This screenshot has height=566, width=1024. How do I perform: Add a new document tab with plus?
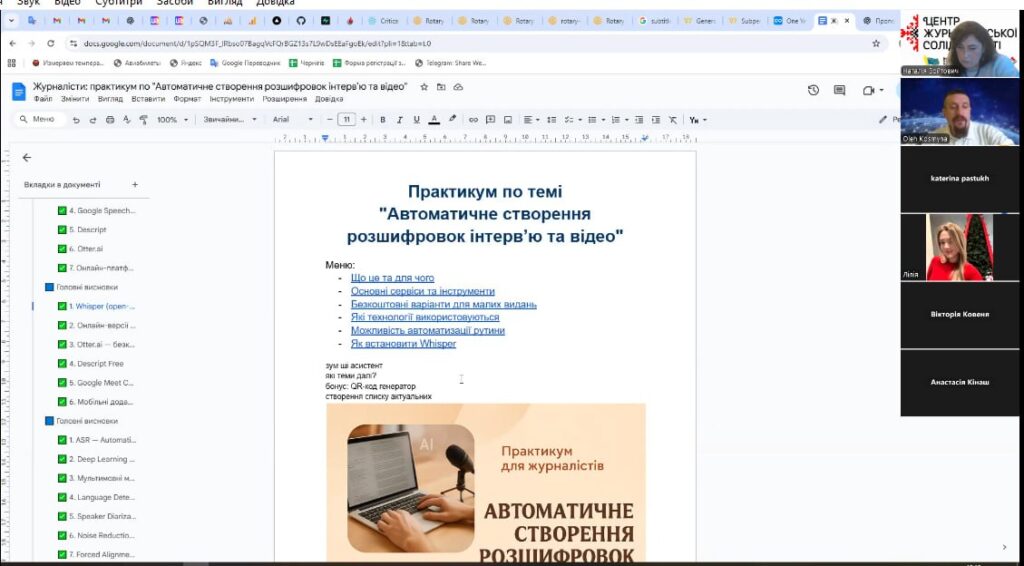point(135,185)
